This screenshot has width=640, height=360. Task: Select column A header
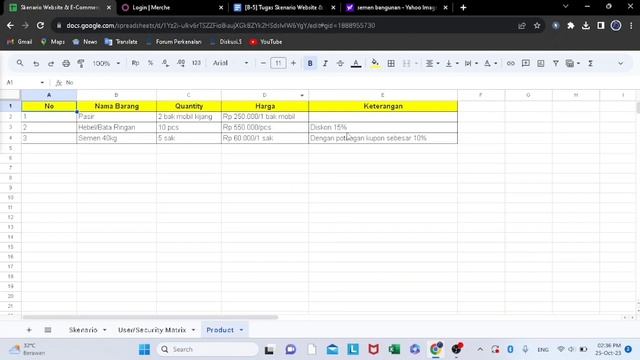pyautogui.click(x=49, y=95)
